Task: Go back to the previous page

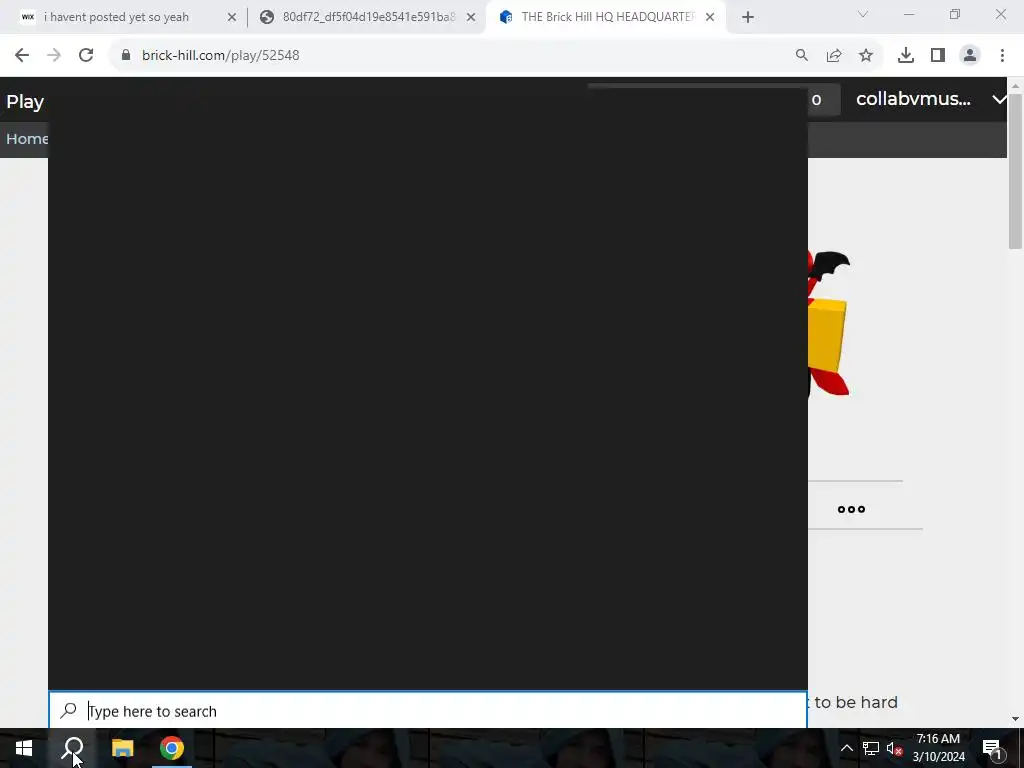Action: (22, 56)
